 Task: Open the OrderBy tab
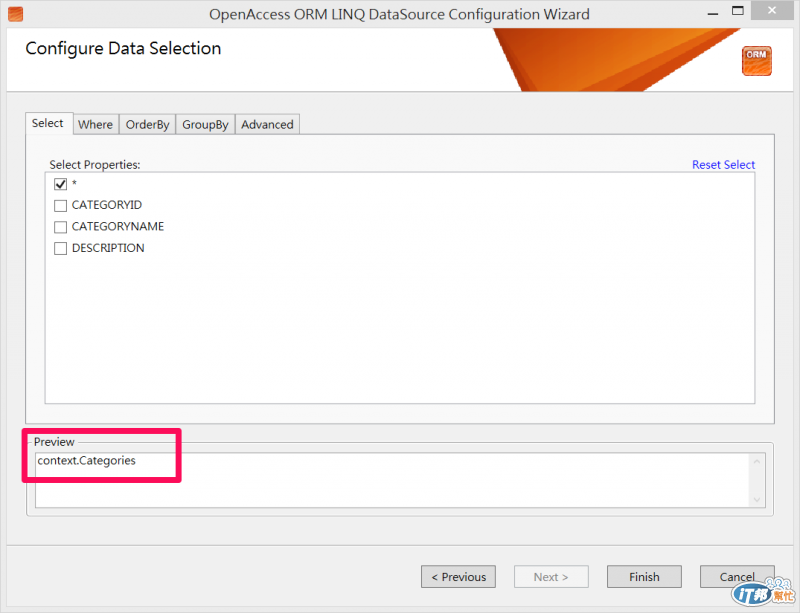click(x=147, y=125)
